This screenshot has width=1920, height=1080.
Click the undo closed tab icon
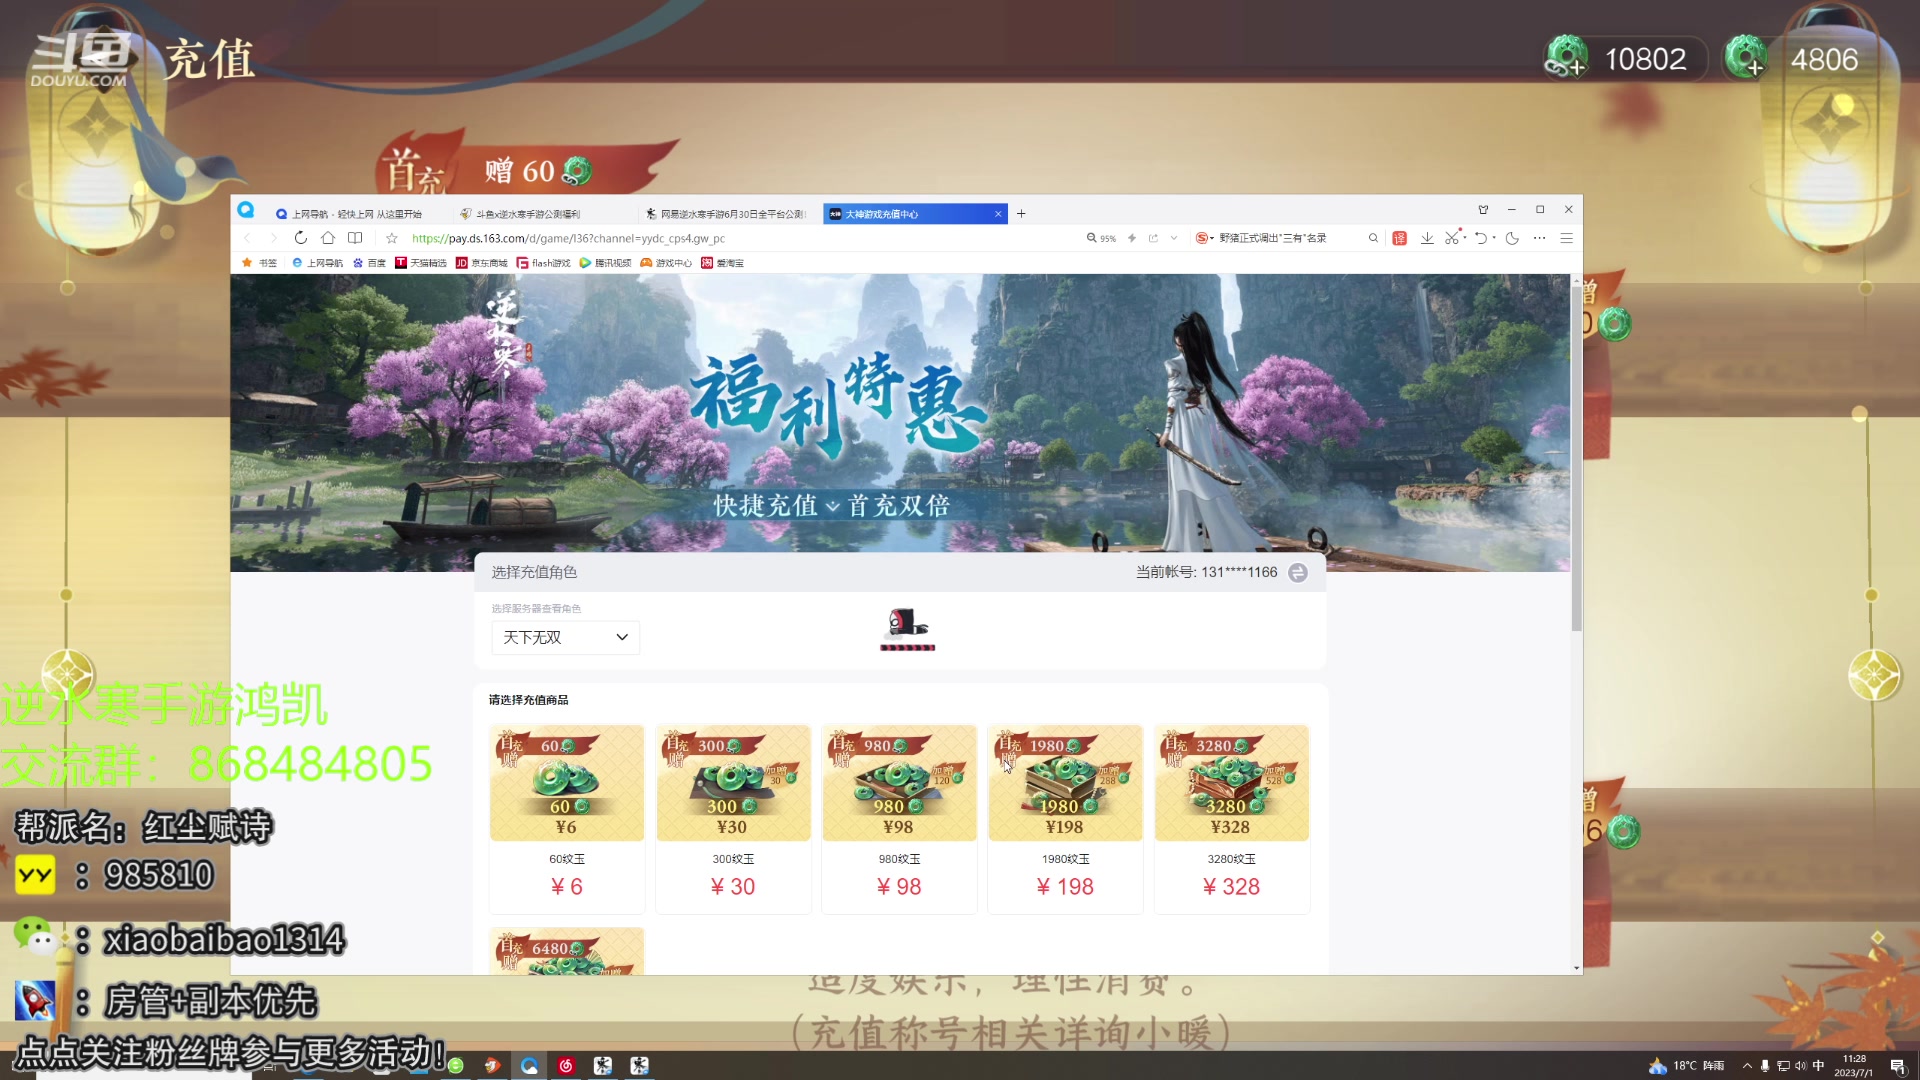1481,238
